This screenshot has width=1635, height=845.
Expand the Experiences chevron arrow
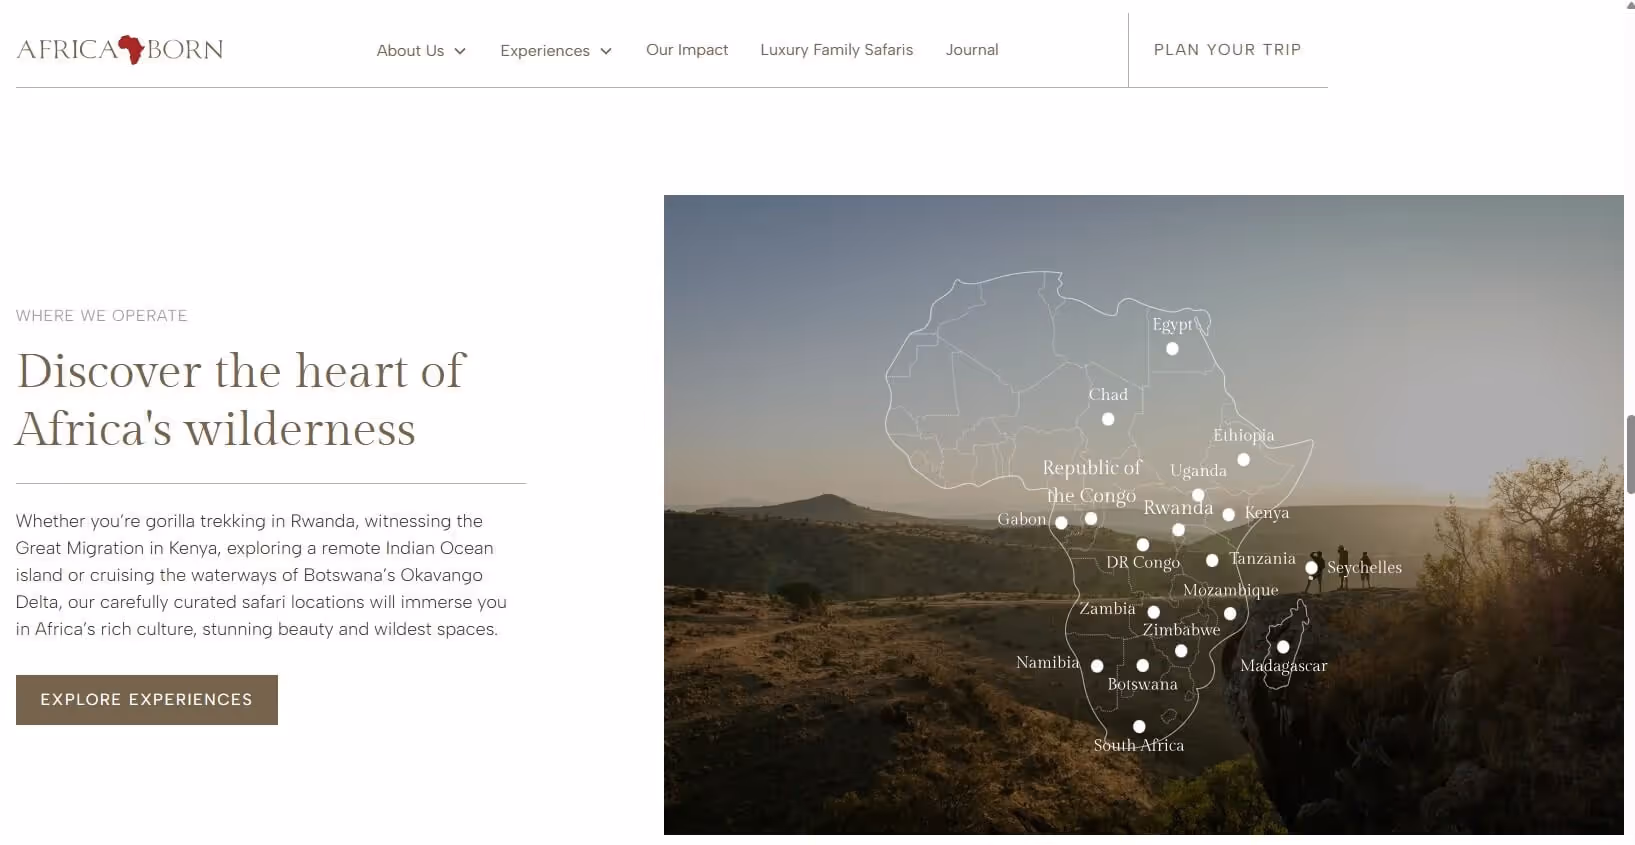pyautogui.click(x=605, y=51)
